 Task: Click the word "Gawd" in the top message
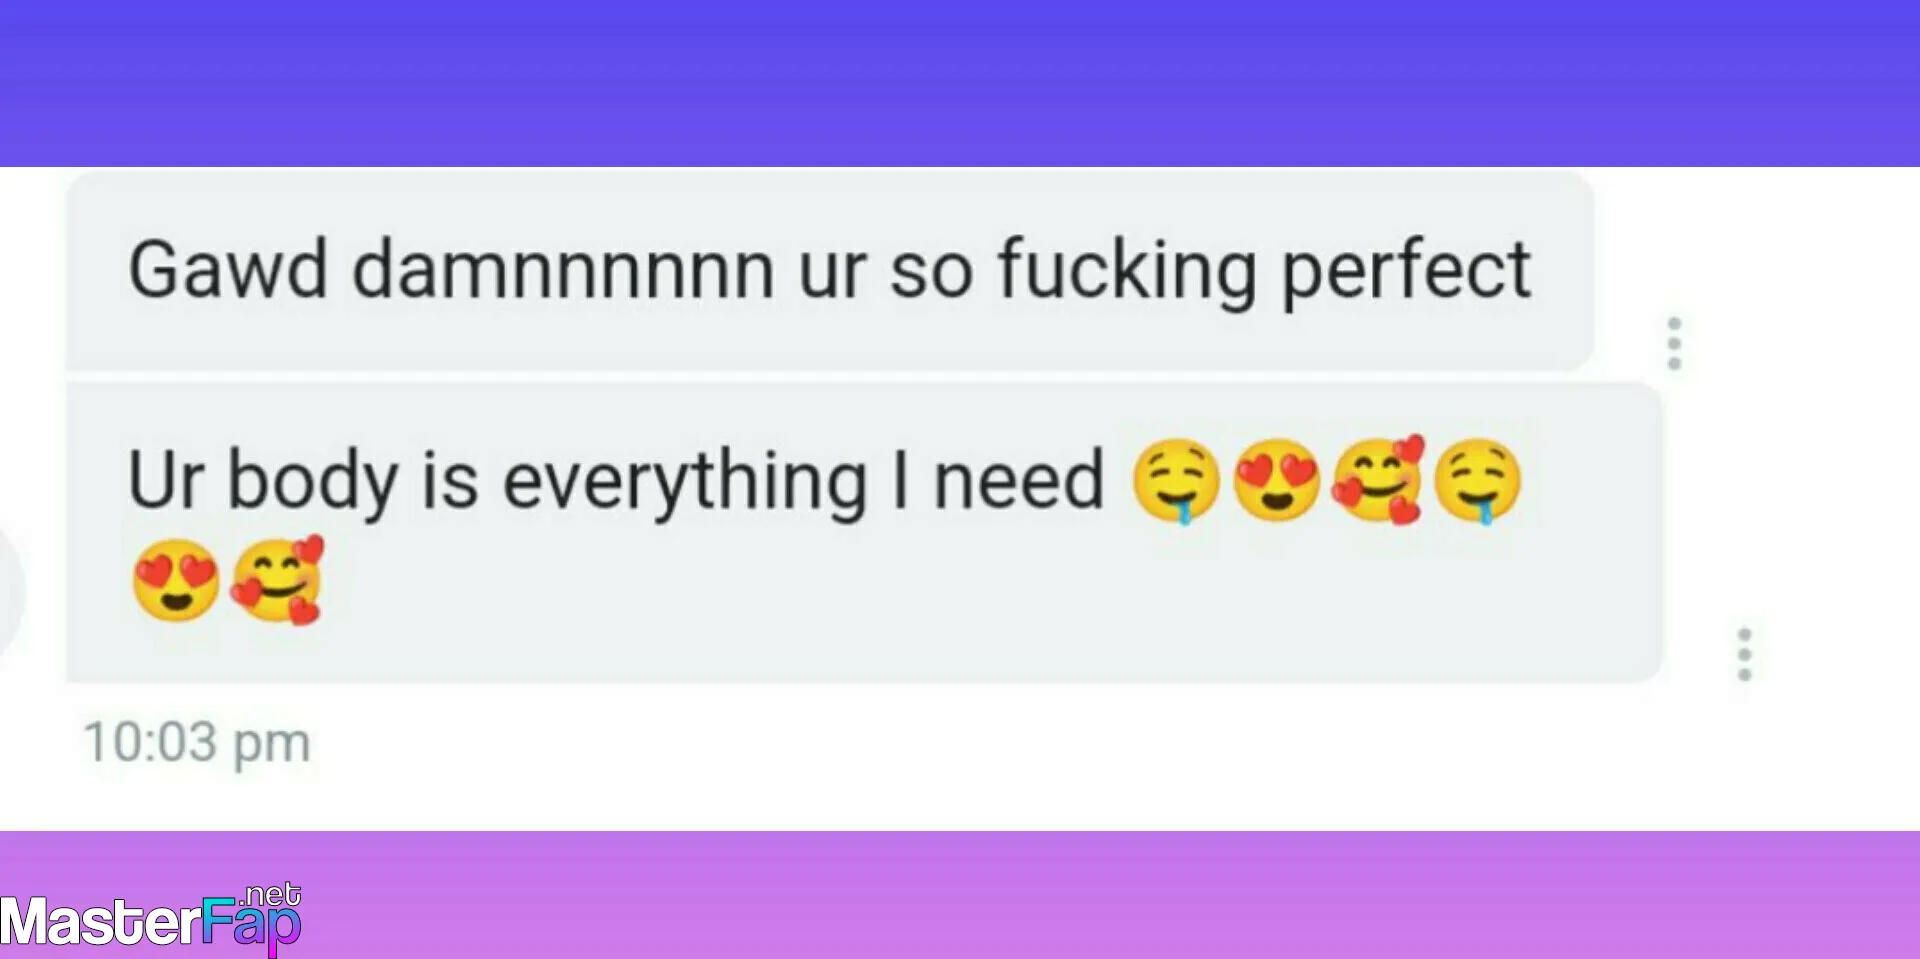pyautogui.click(x=228, y=269)
